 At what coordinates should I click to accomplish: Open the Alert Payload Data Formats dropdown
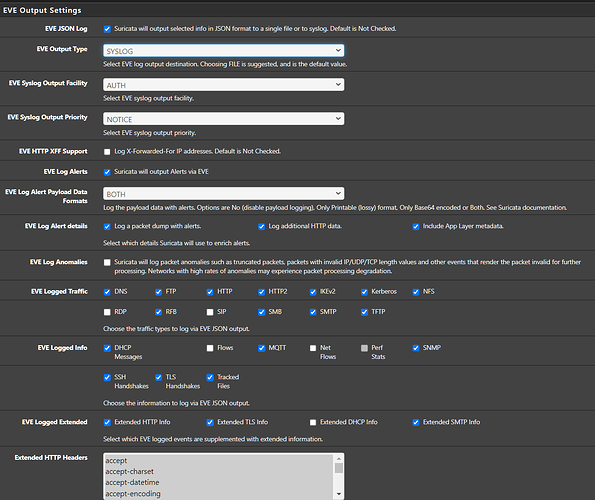[224, 193]
